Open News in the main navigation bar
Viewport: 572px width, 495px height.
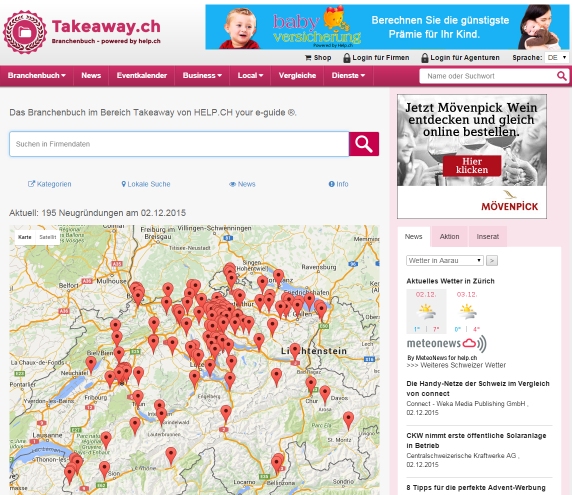point(91,76)
